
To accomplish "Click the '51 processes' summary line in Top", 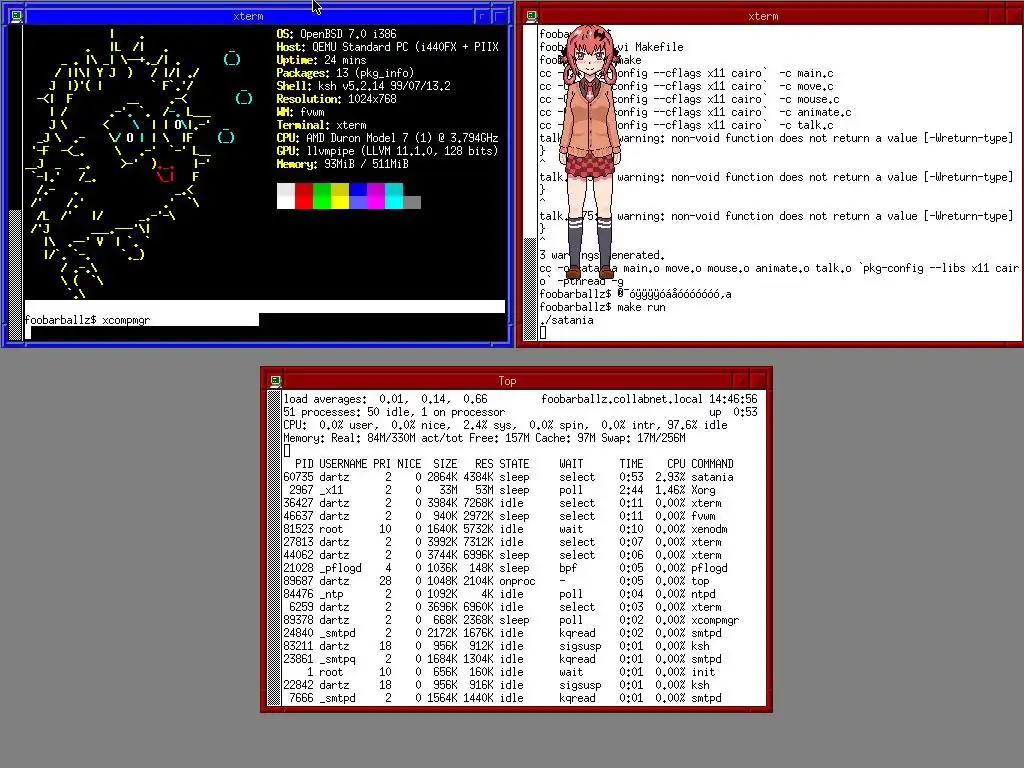I will coord(394,412).
